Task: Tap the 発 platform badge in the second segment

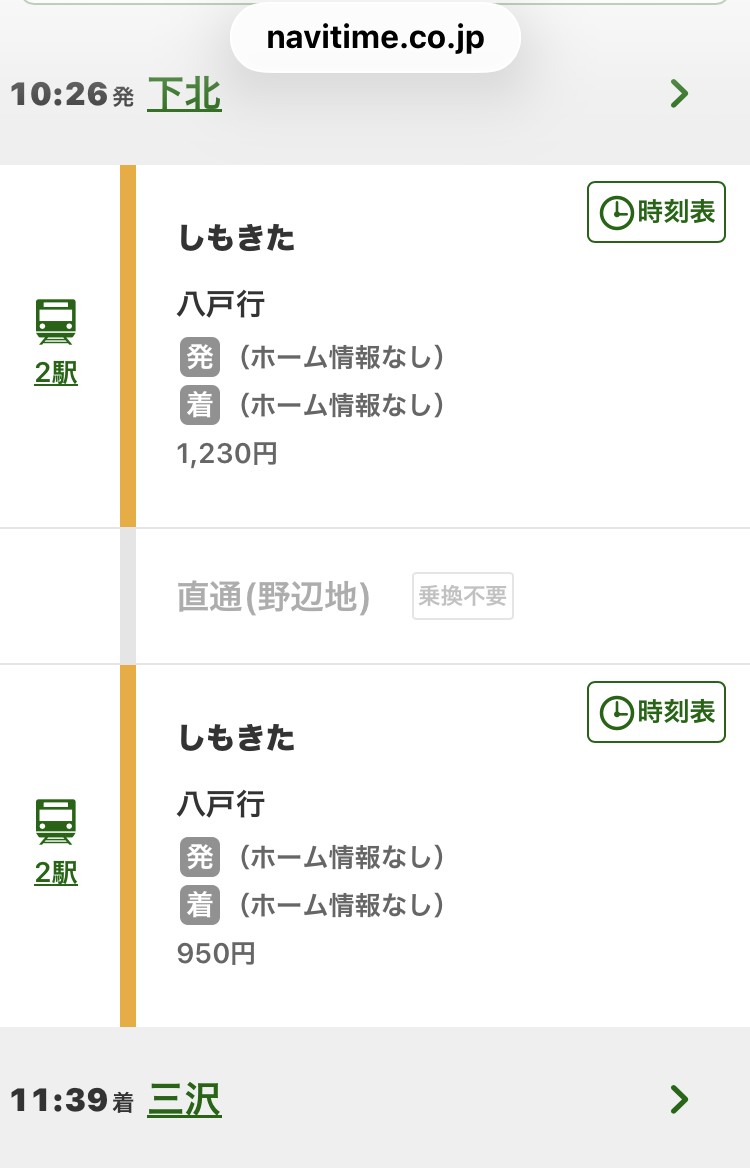Action: tap(200, 857)
